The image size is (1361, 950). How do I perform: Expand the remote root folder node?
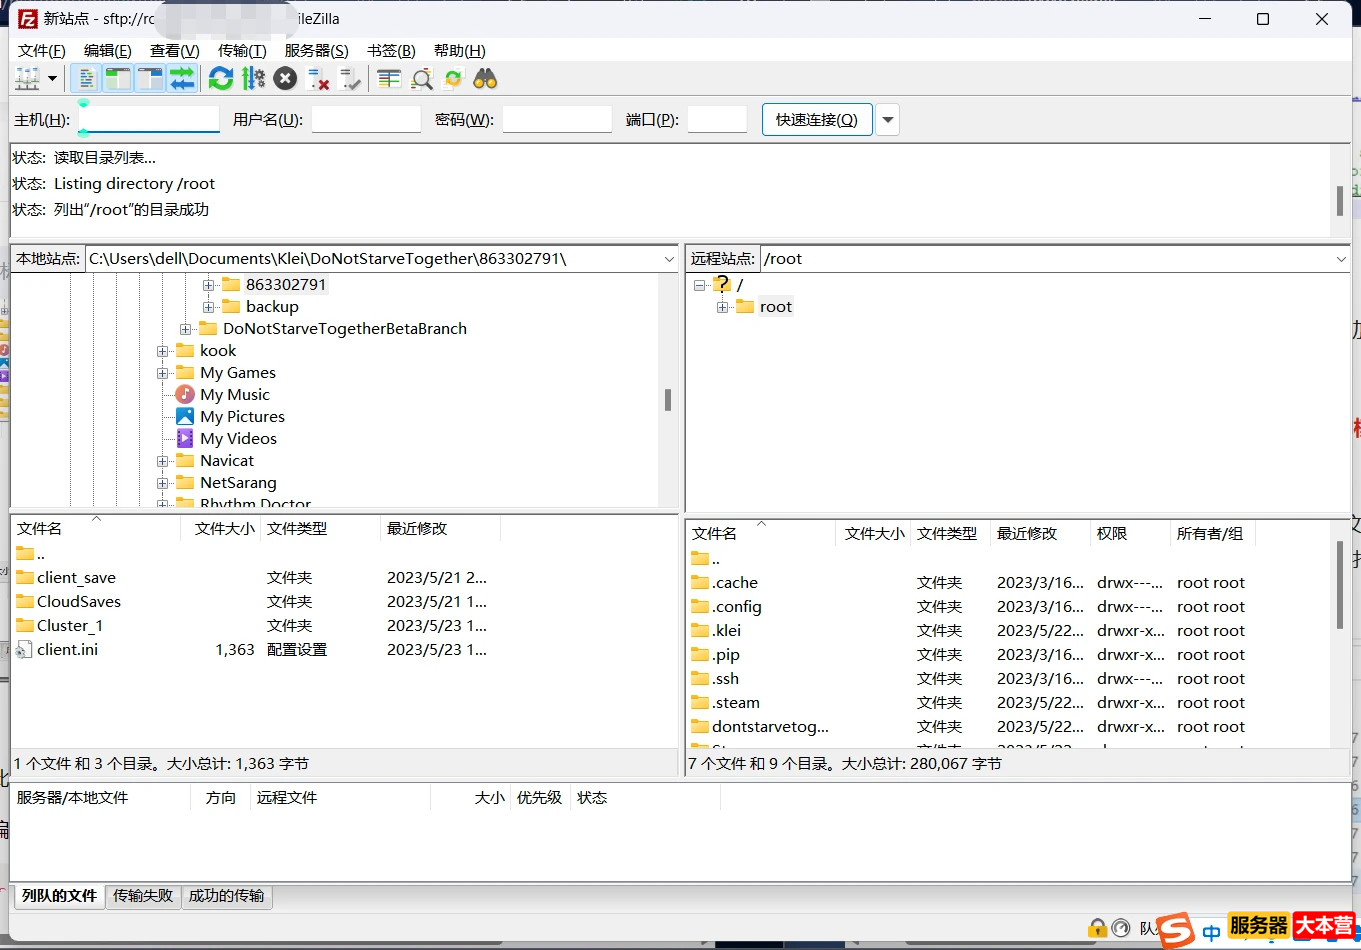click(x=722, y=307)
